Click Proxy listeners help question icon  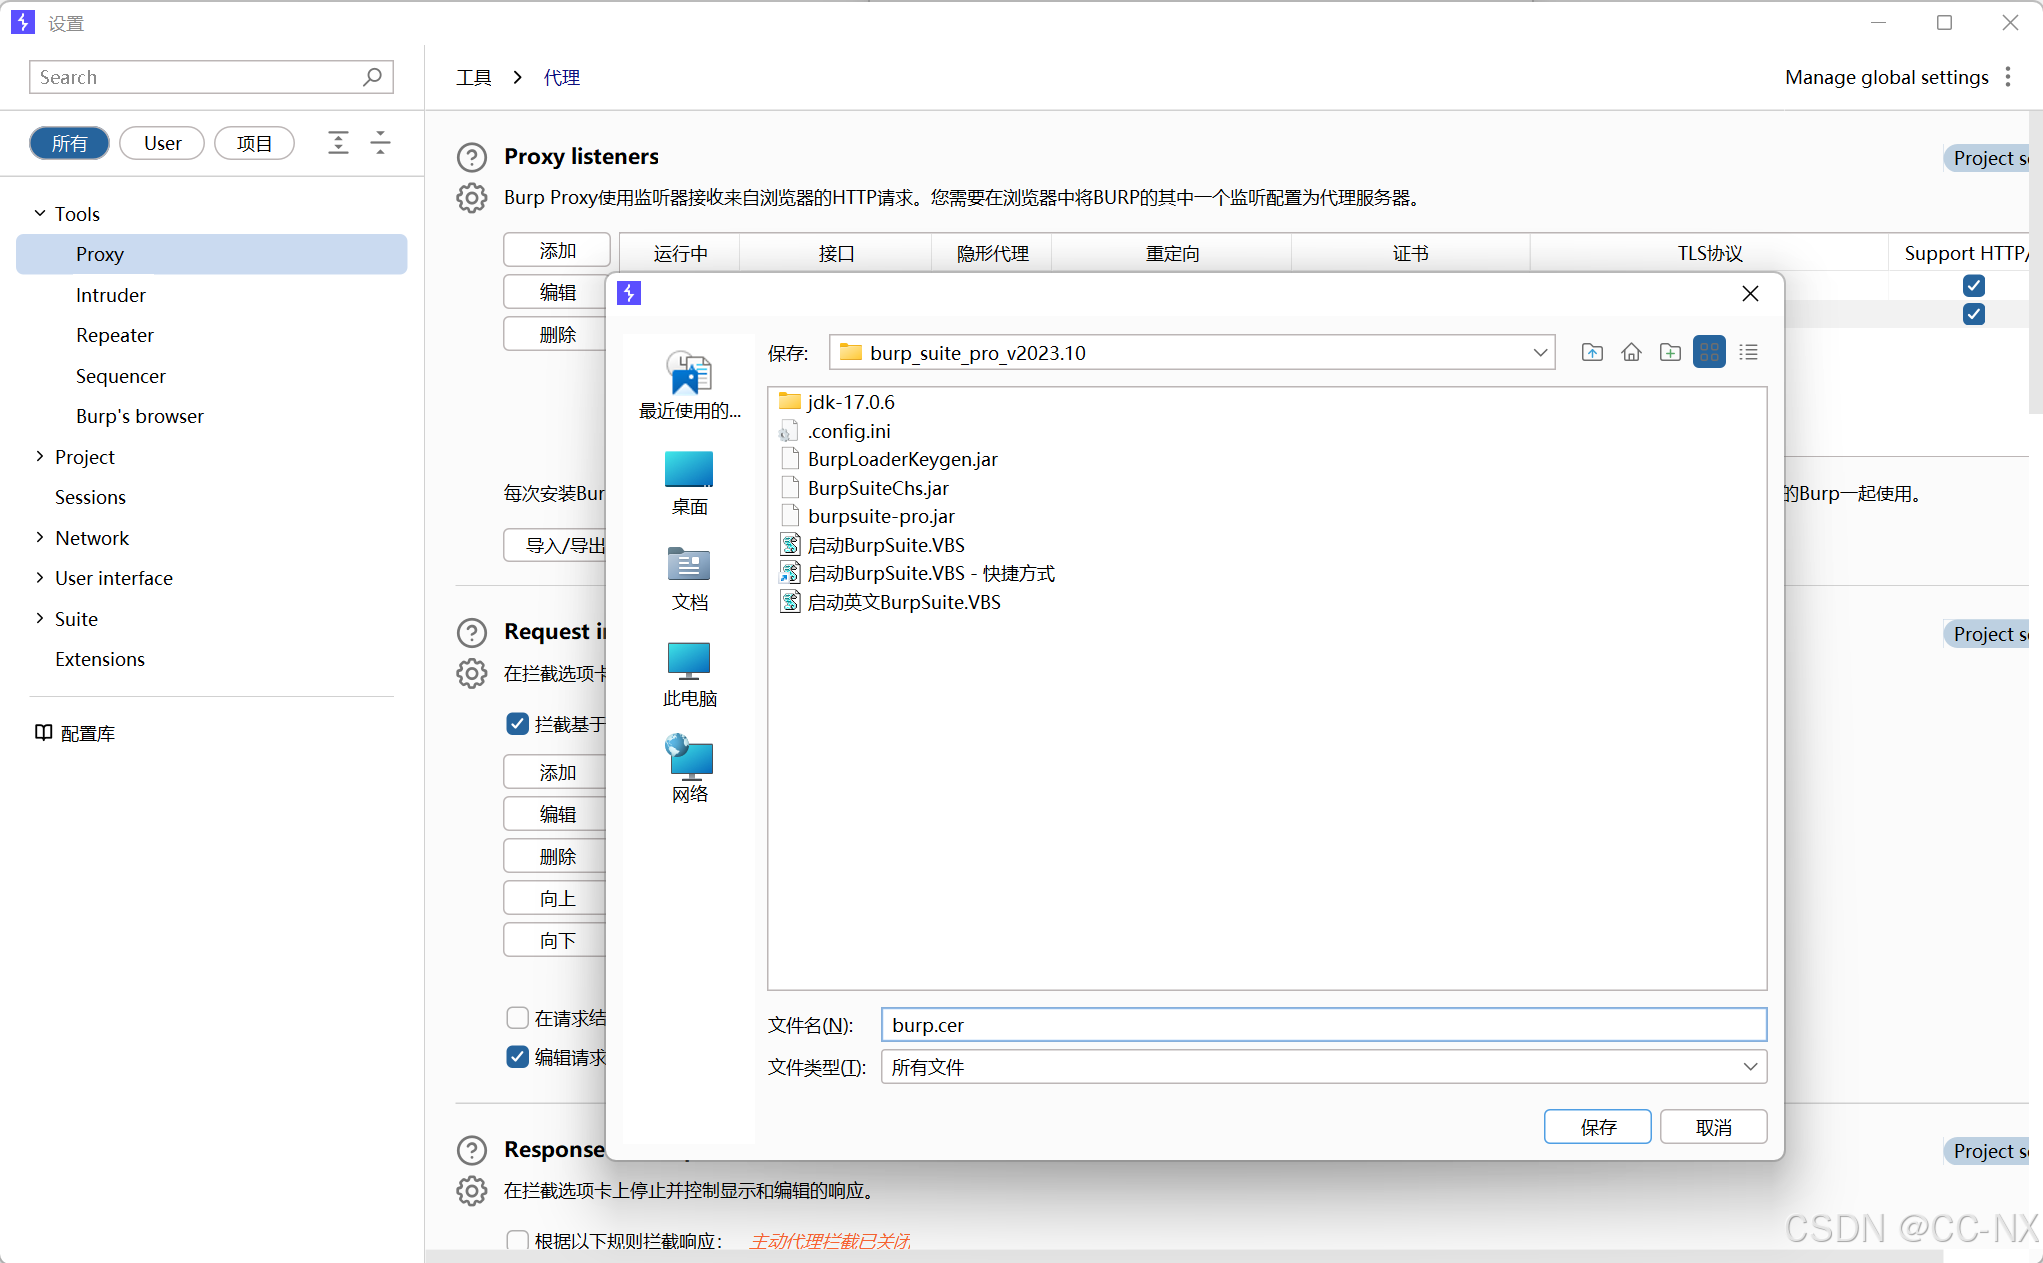coord(472,157)
